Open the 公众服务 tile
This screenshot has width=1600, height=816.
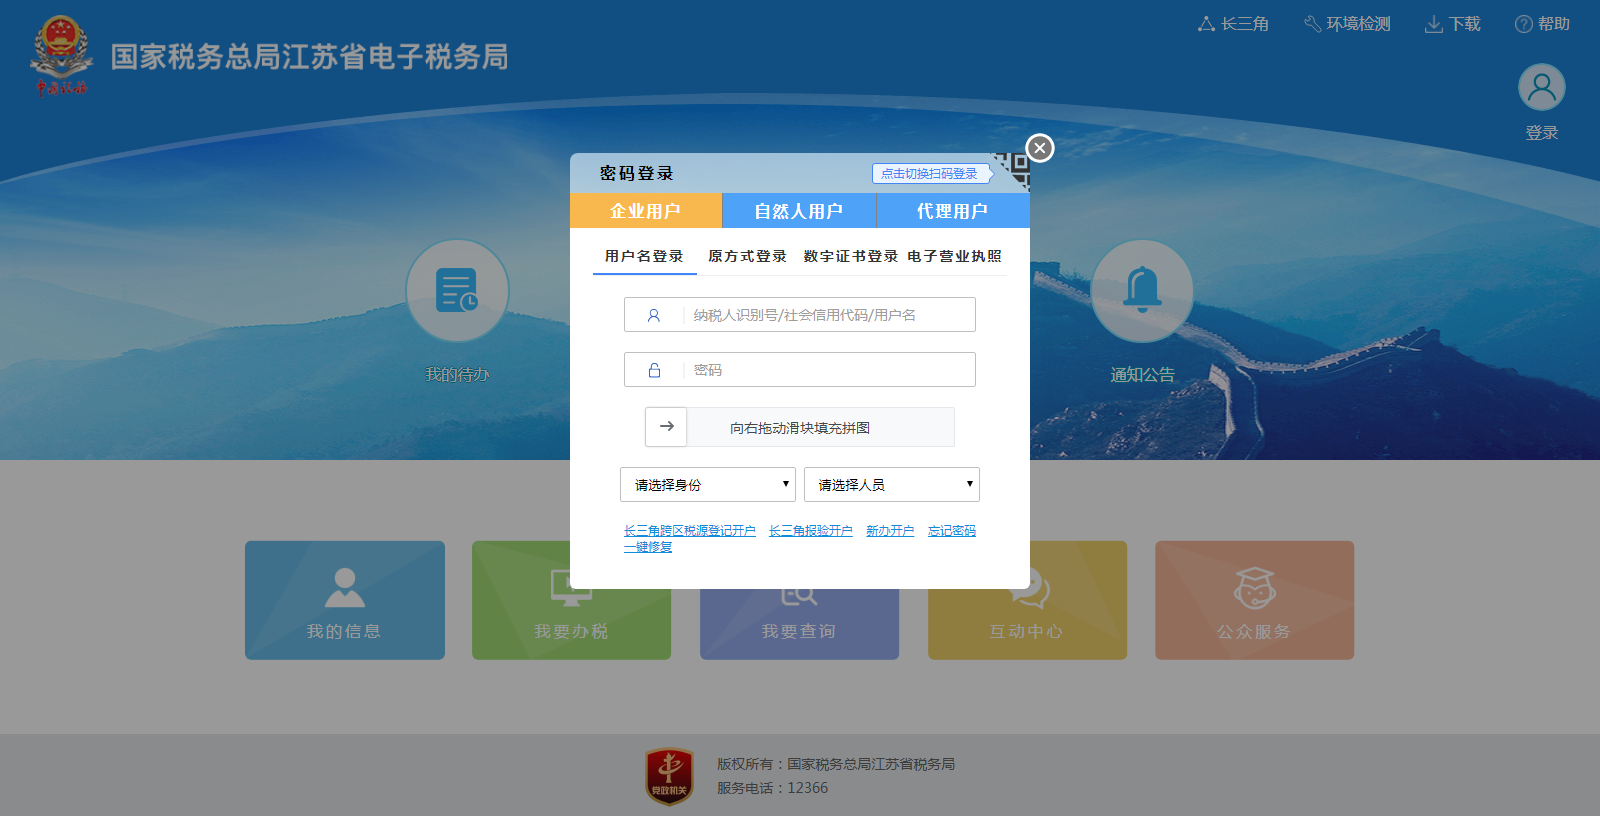1254,600
